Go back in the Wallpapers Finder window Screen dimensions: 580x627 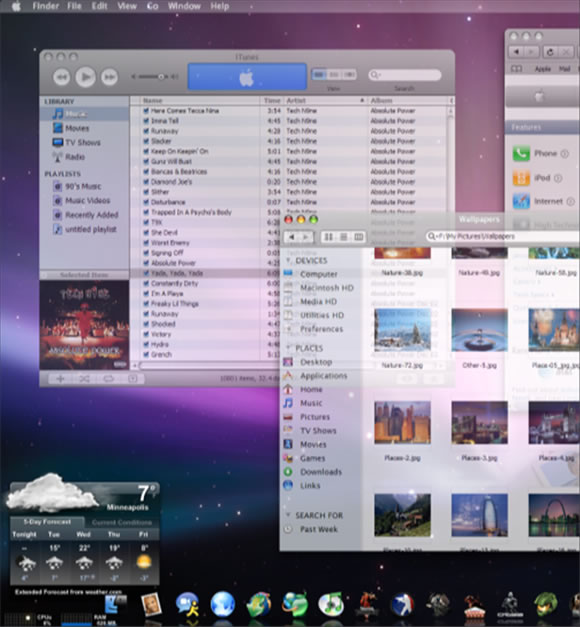pos(292,237)
